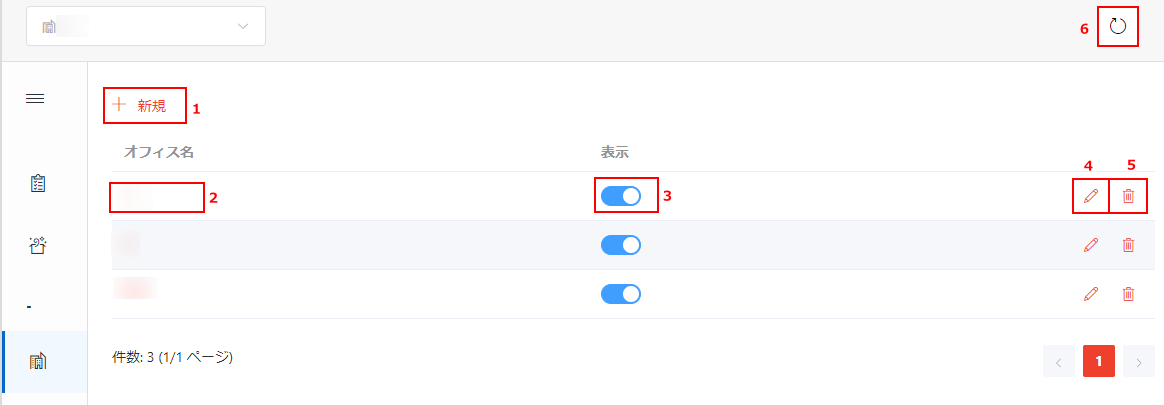Go to next page with right chevron

click(1139, 362)
